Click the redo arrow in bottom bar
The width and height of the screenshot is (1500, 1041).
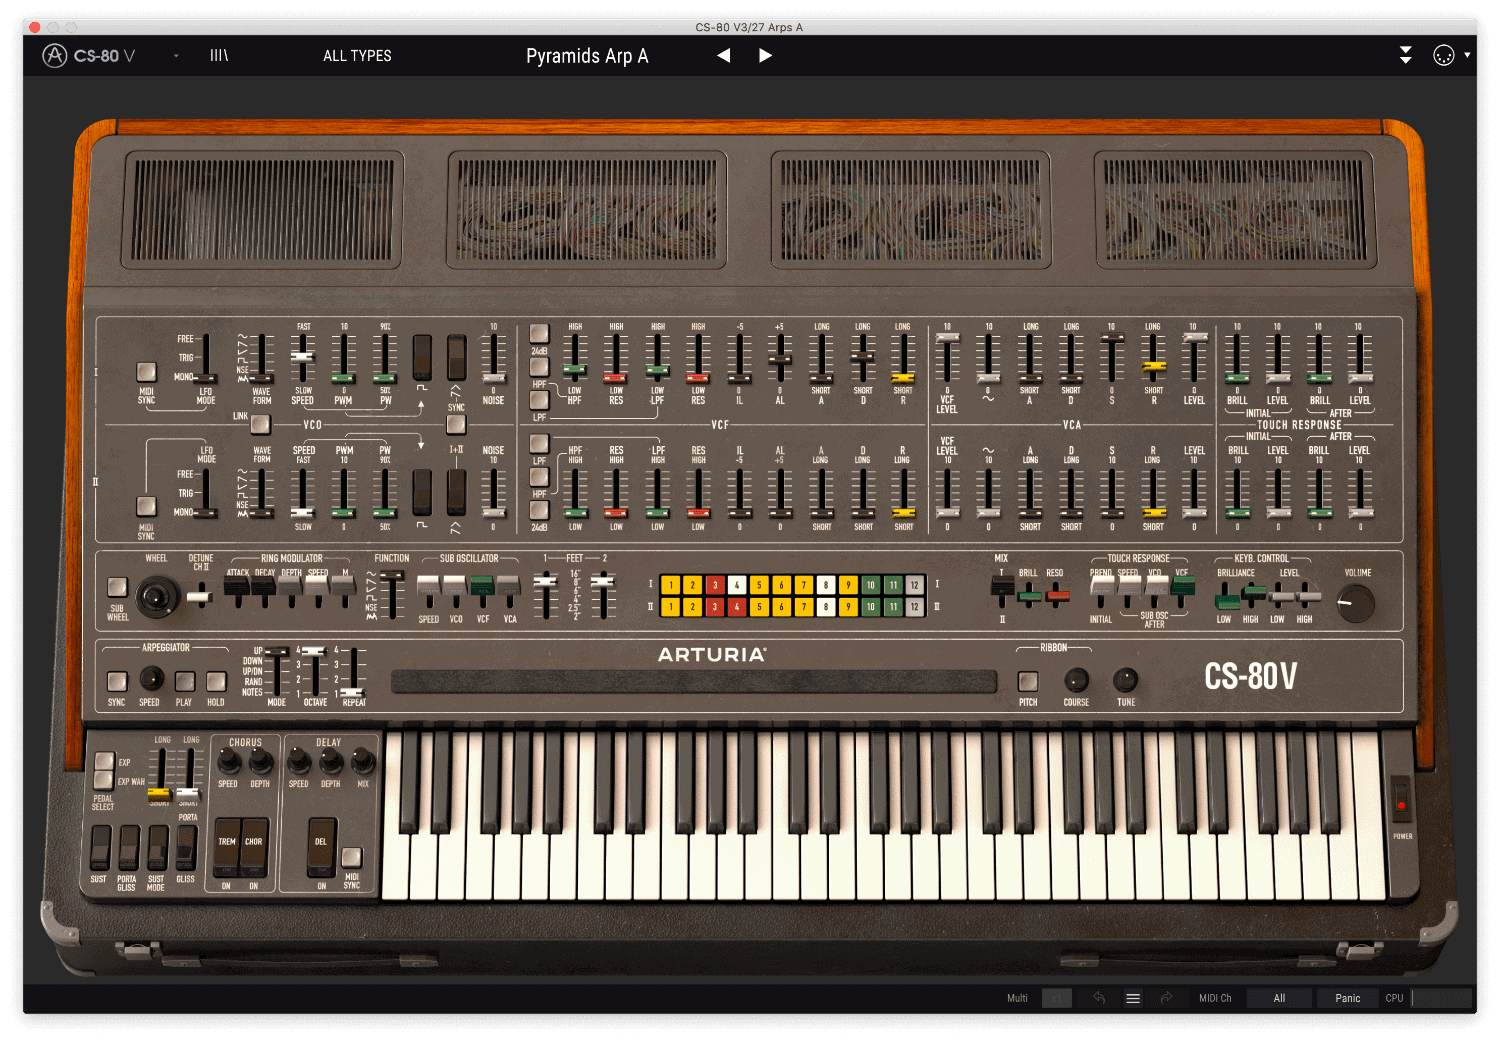click(1166, 998)
